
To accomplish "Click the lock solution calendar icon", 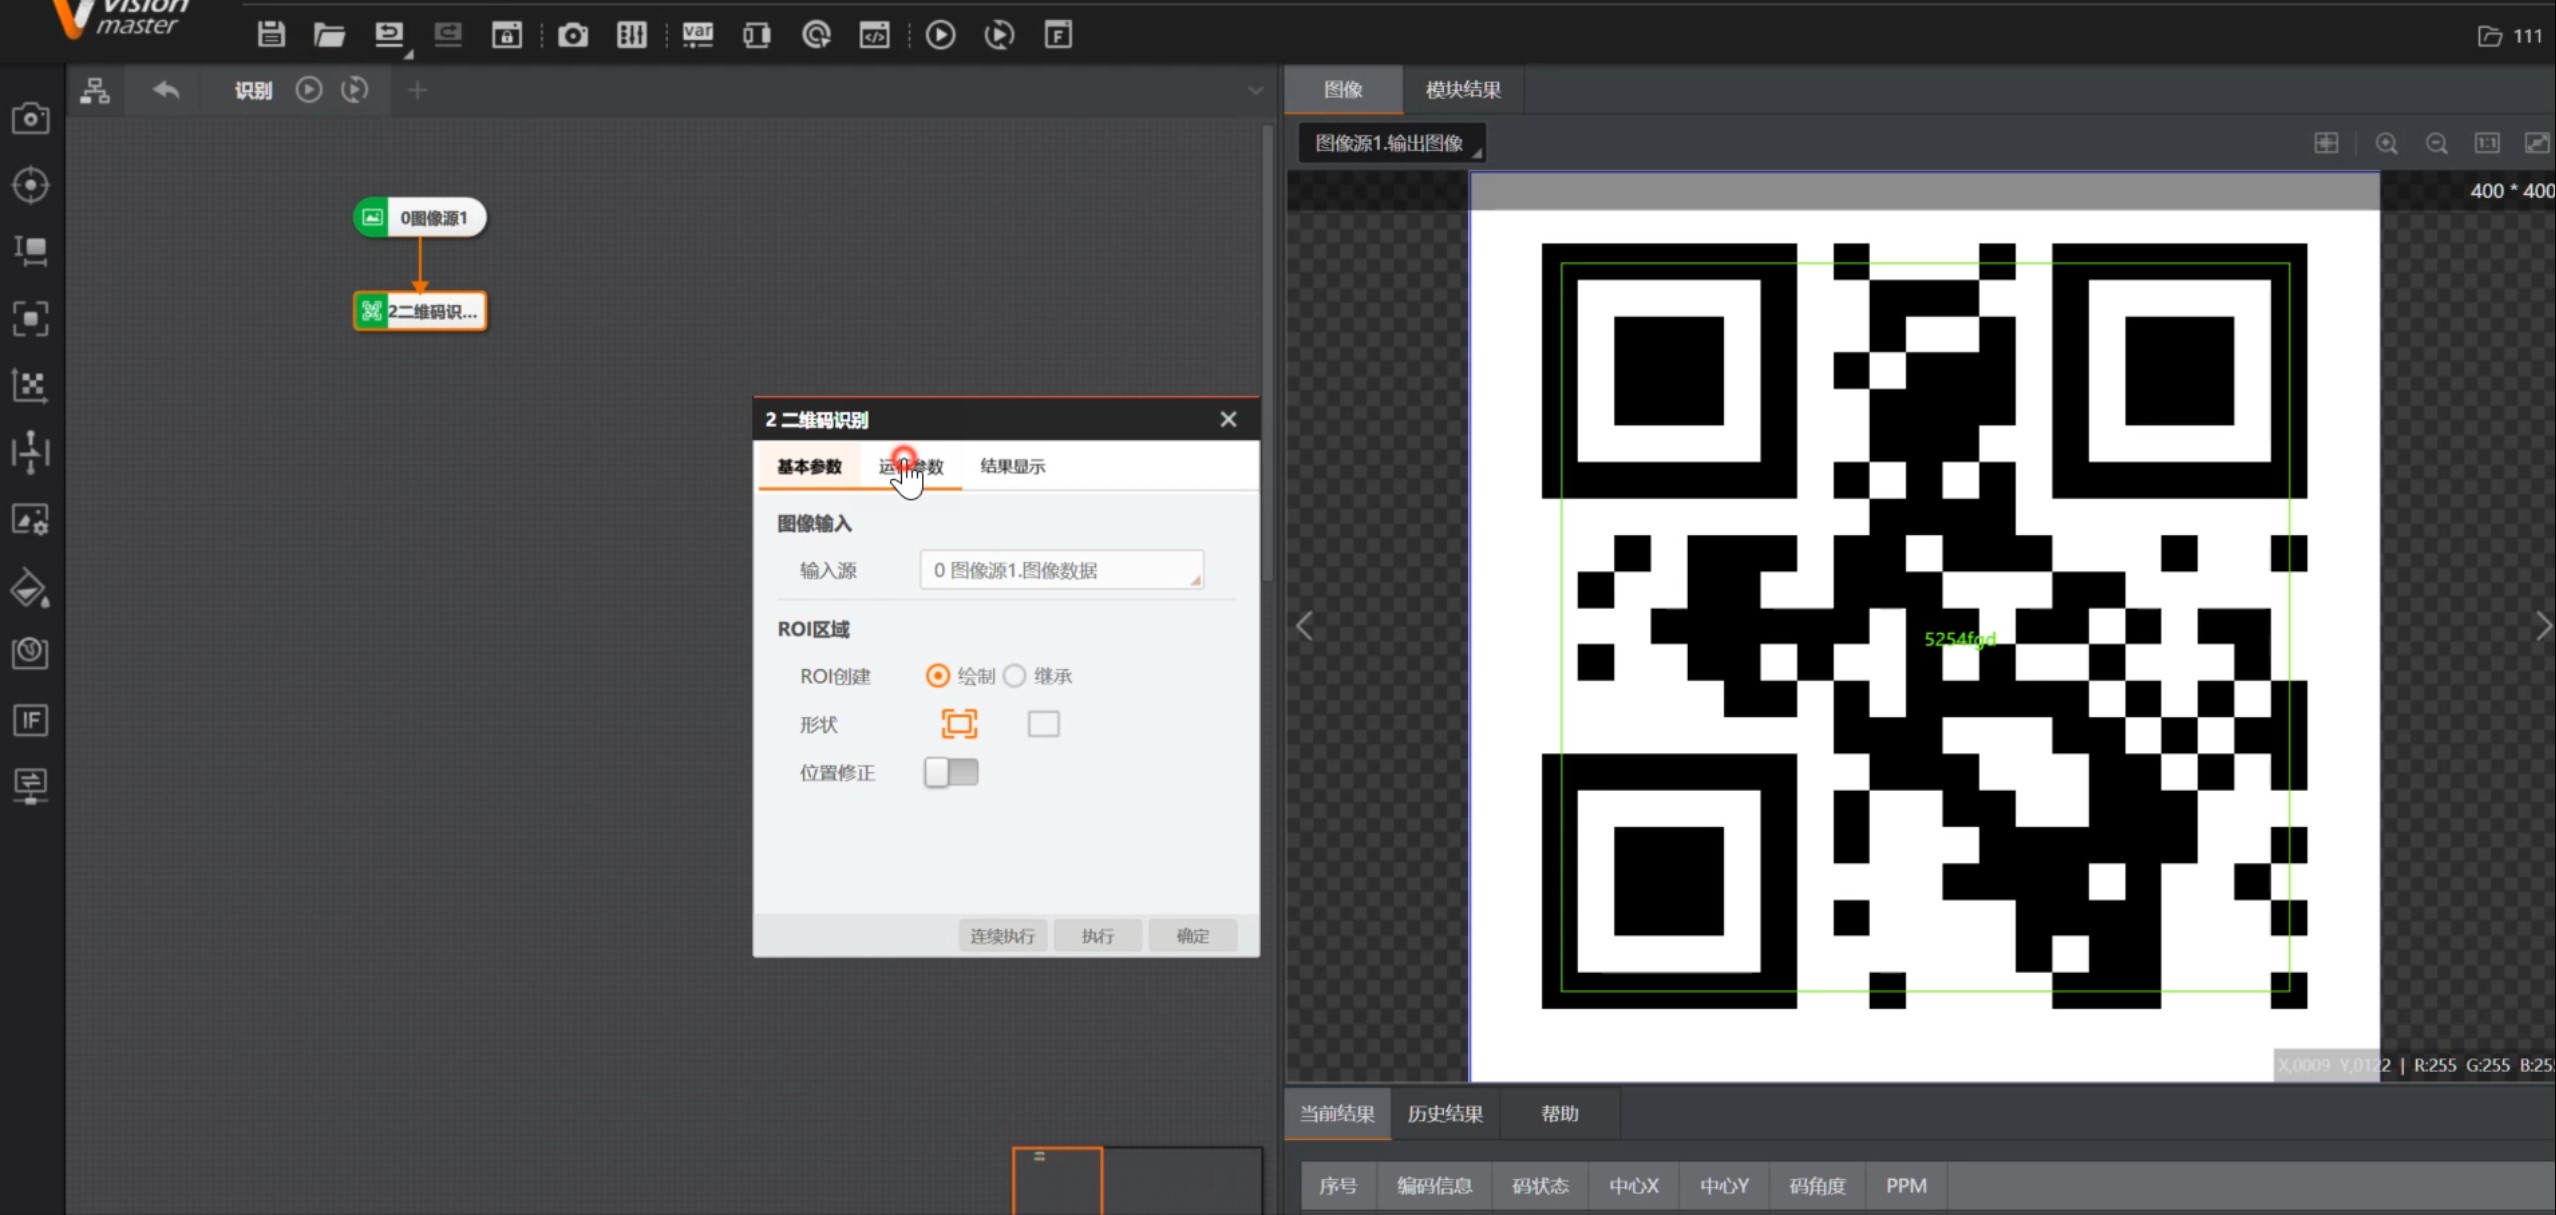I will 507,35.
